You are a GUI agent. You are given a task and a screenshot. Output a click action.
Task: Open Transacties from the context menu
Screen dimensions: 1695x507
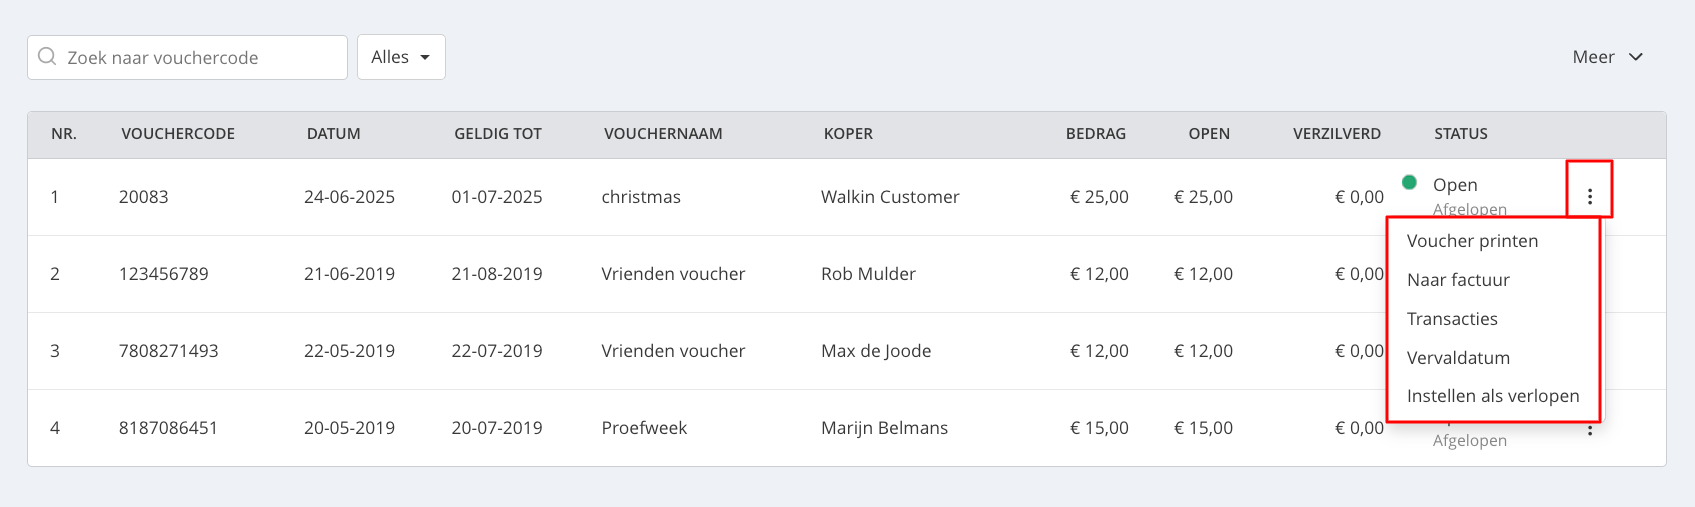(1452, 319)
